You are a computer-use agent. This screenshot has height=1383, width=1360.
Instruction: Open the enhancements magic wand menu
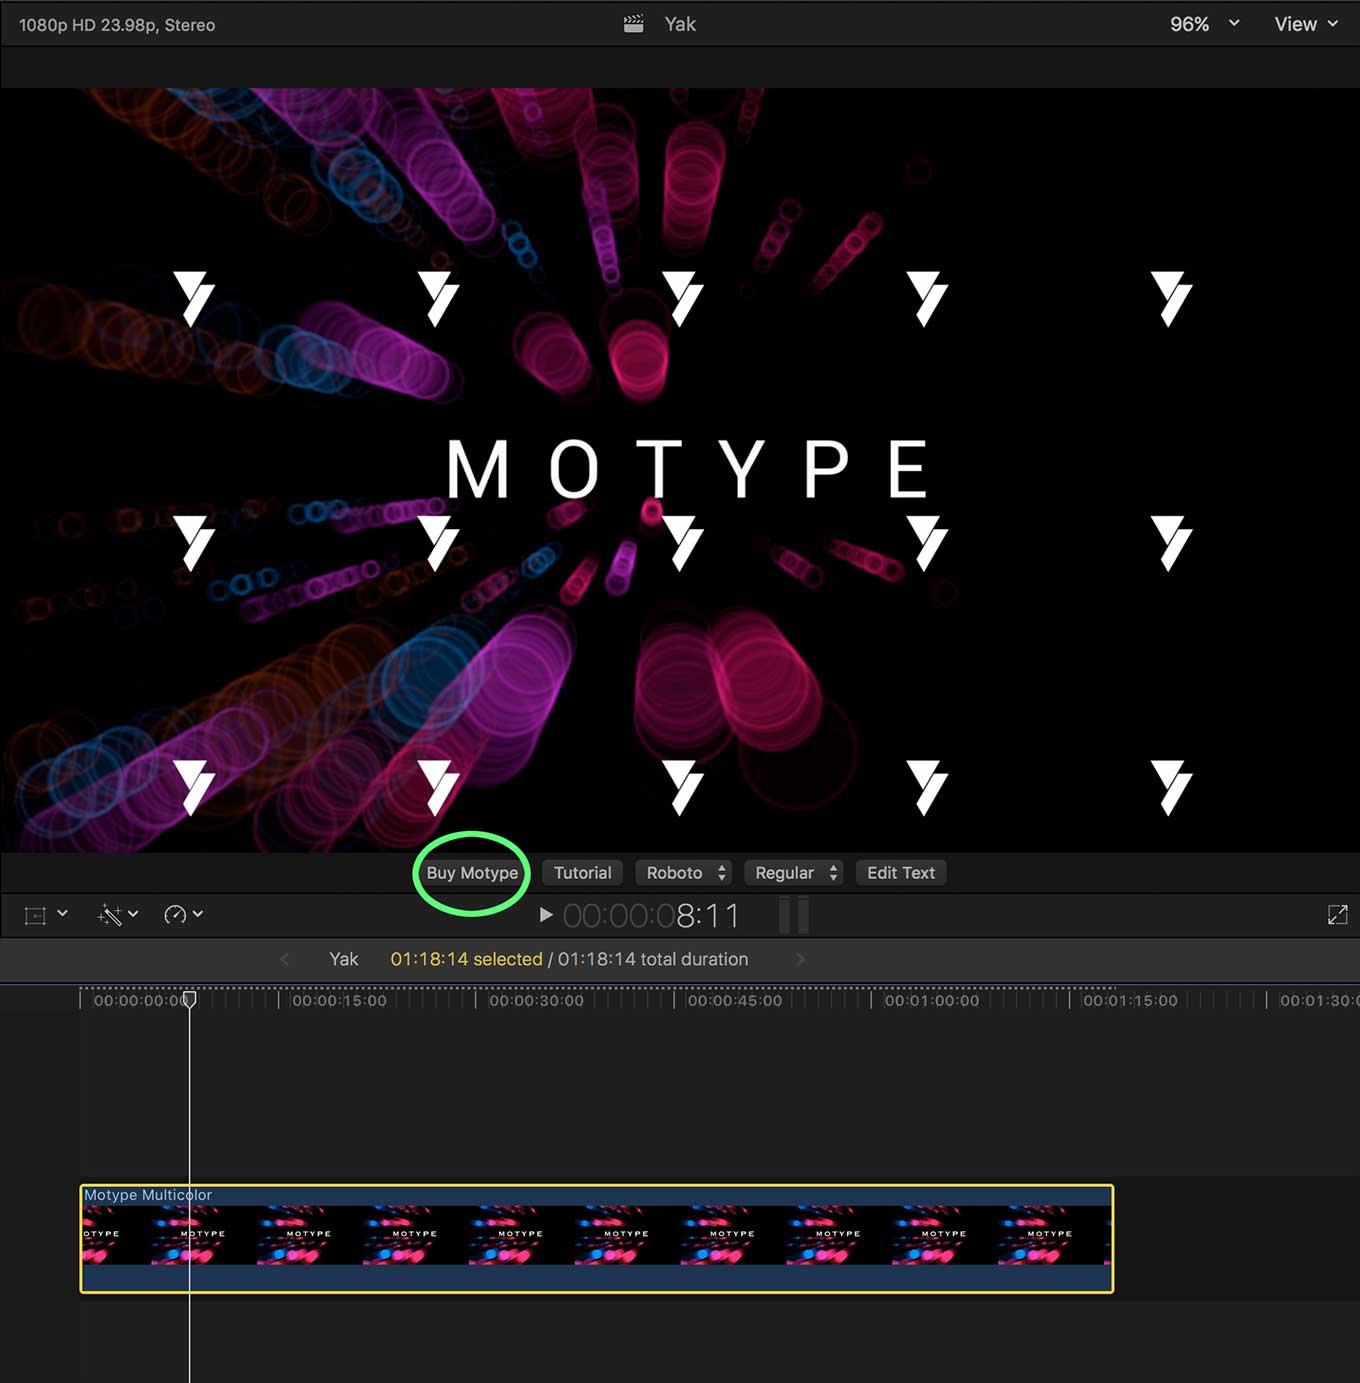(x=118, y=915)
